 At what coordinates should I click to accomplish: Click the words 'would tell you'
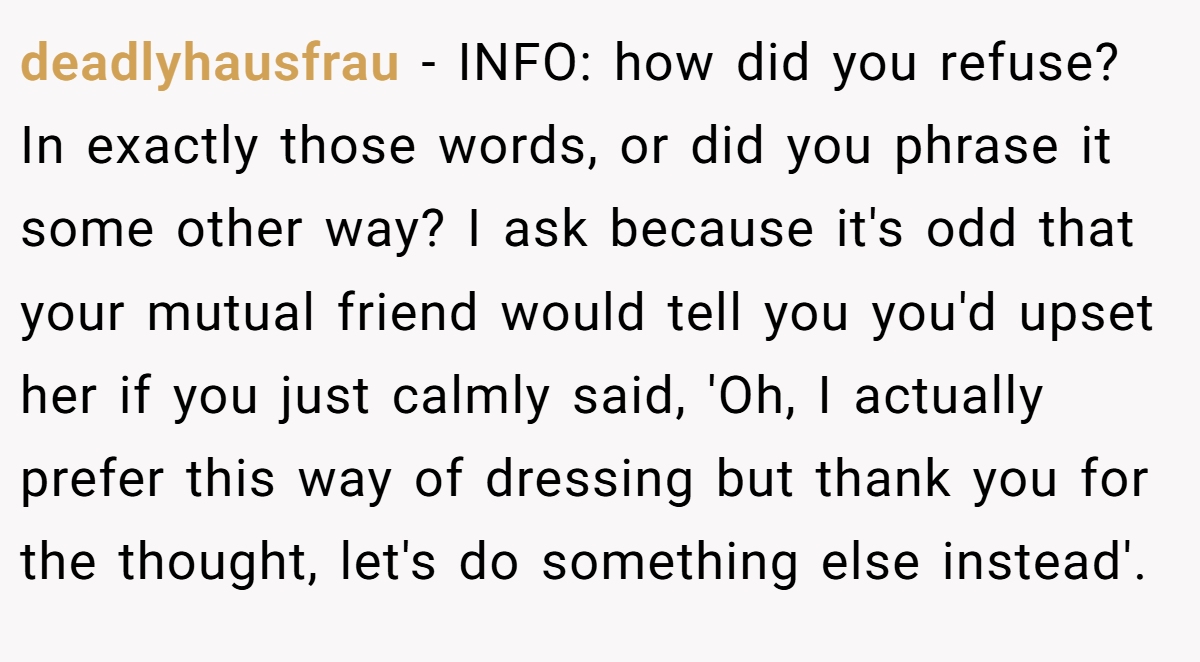pos(676,314)
